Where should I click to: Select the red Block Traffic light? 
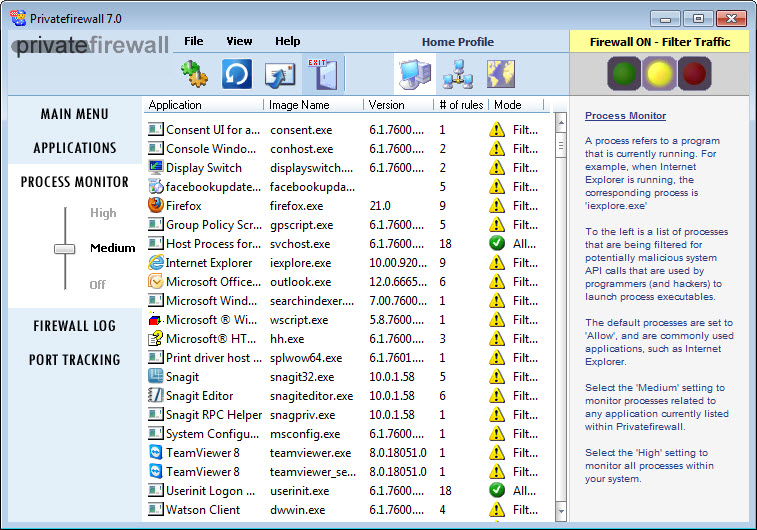click(x=692, y=73)
